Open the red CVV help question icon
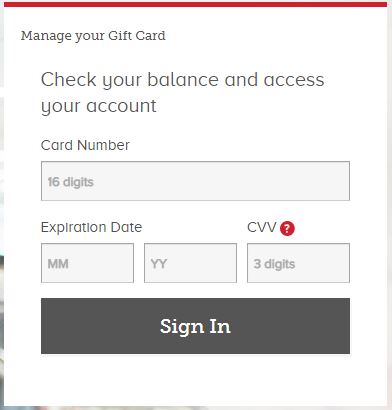392x410 pixels. click(x=287, y=229)
